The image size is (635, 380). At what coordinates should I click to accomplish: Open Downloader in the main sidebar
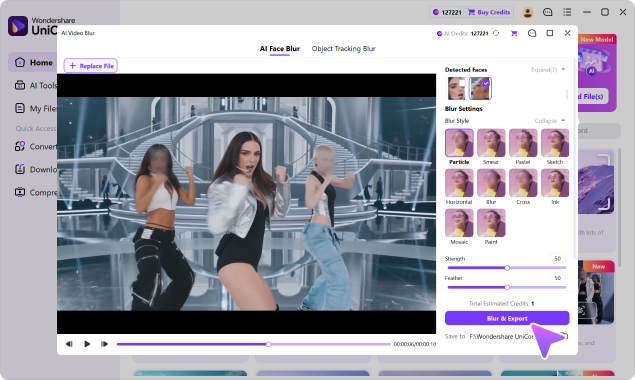[36, 169]
